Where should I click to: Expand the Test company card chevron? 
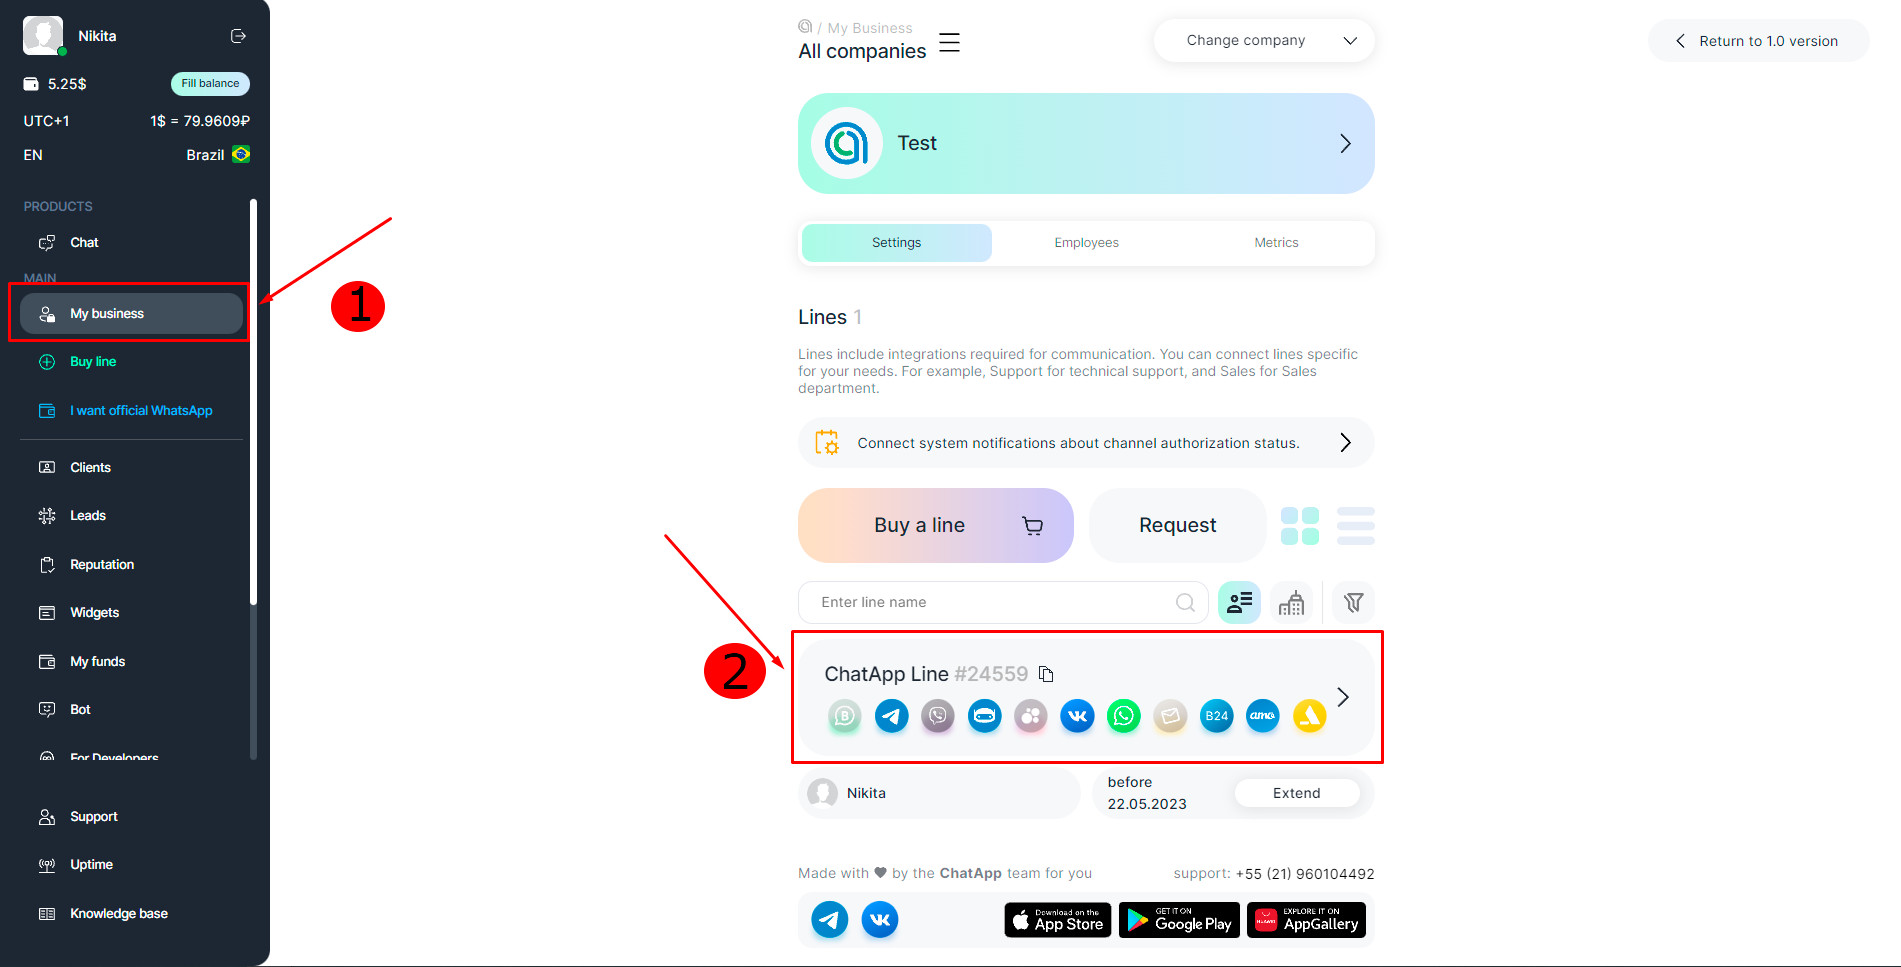click(x=1345, y=144)
